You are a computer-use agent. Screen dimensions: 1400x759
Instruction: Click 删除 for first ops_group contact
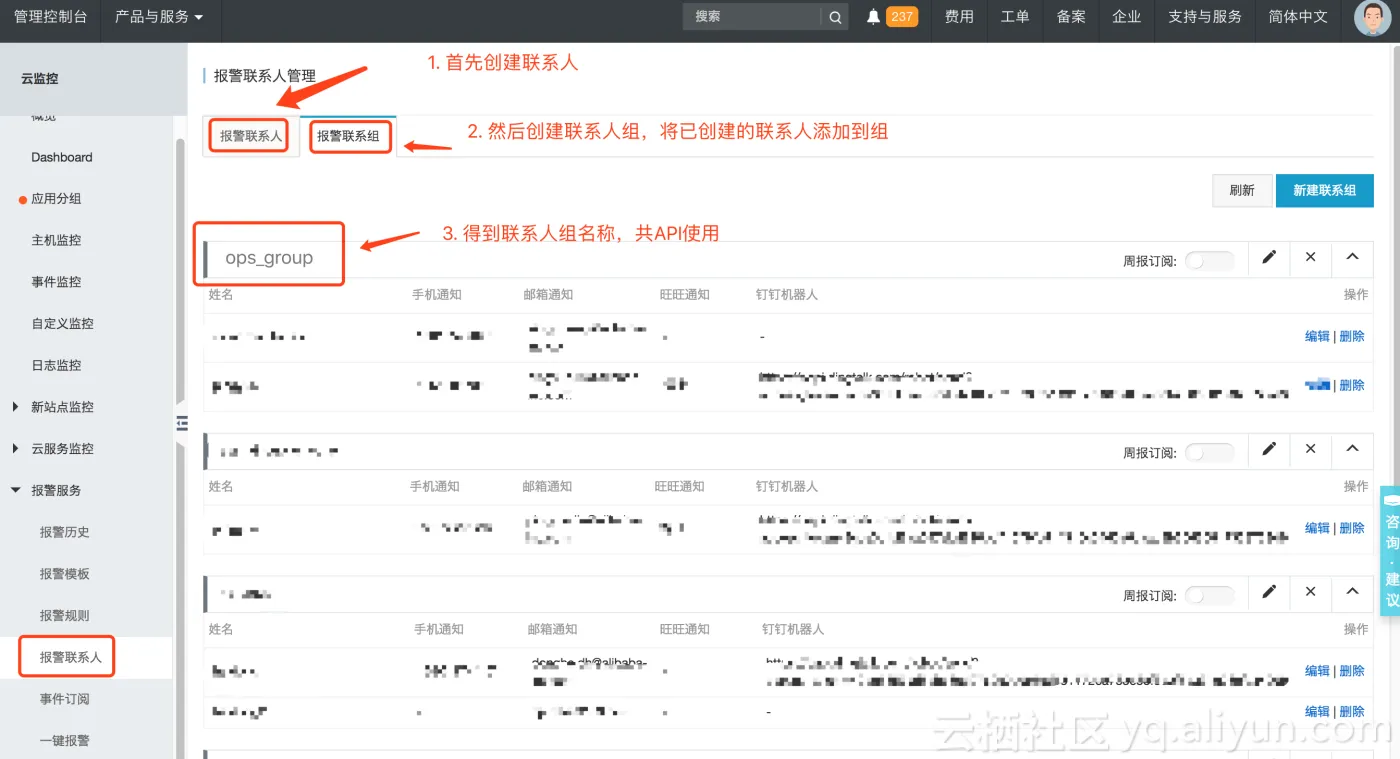pyautogui.click(x=1352, y=336)
